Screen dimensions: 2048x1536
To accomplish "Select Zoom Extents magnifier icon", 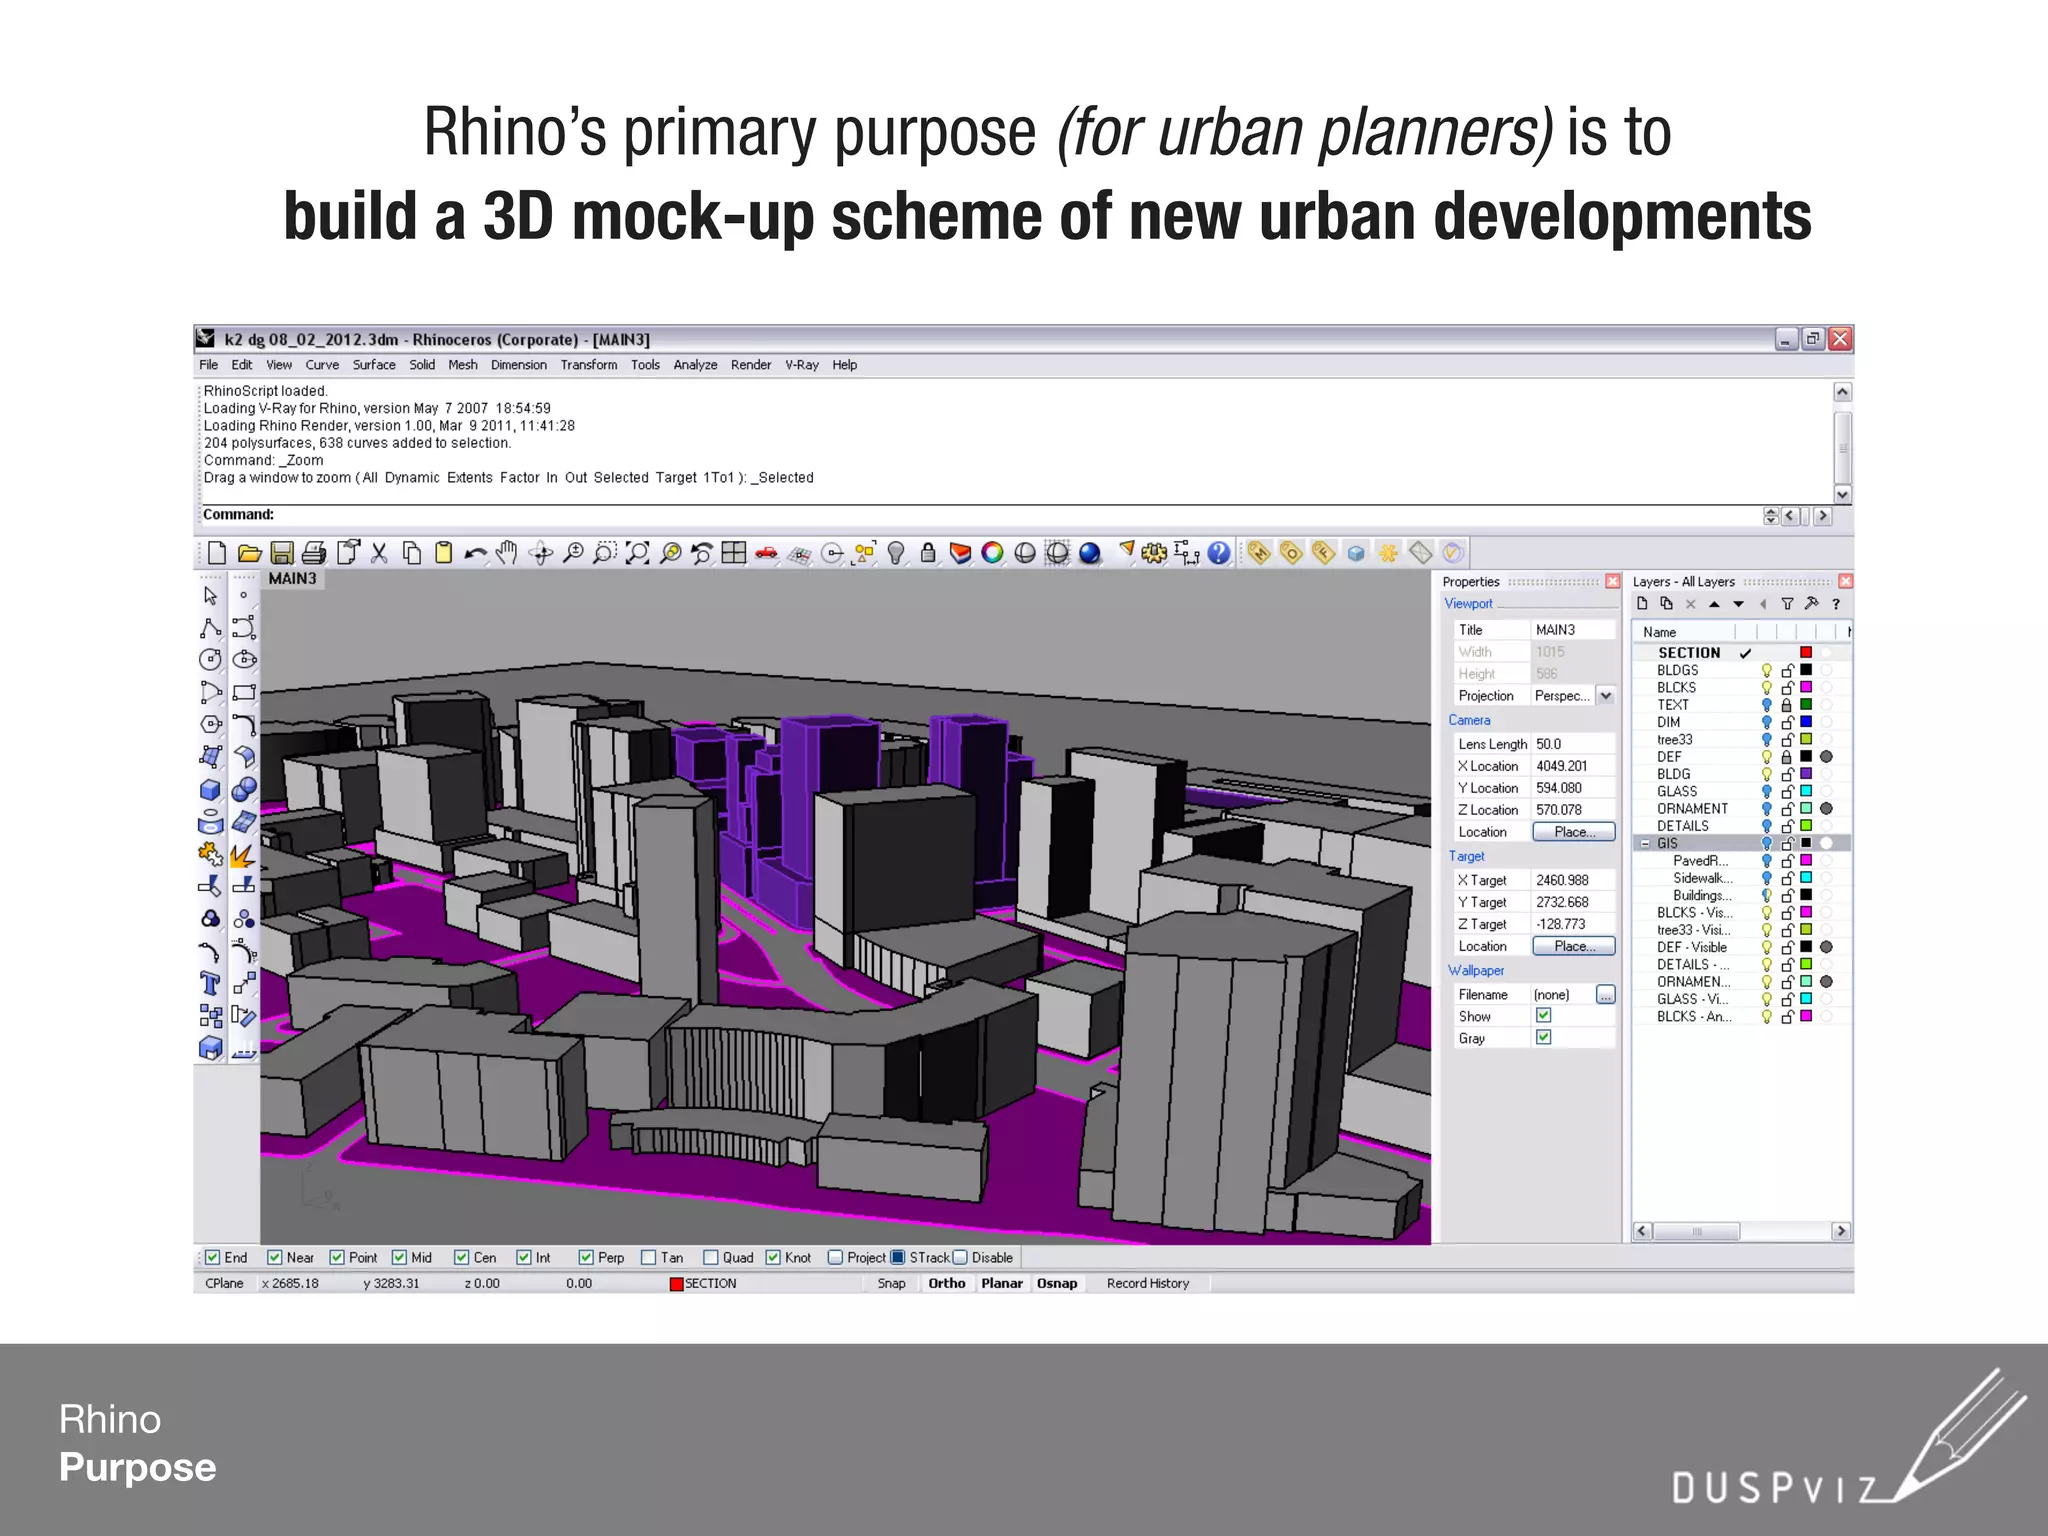I will [x=637, y=552].
